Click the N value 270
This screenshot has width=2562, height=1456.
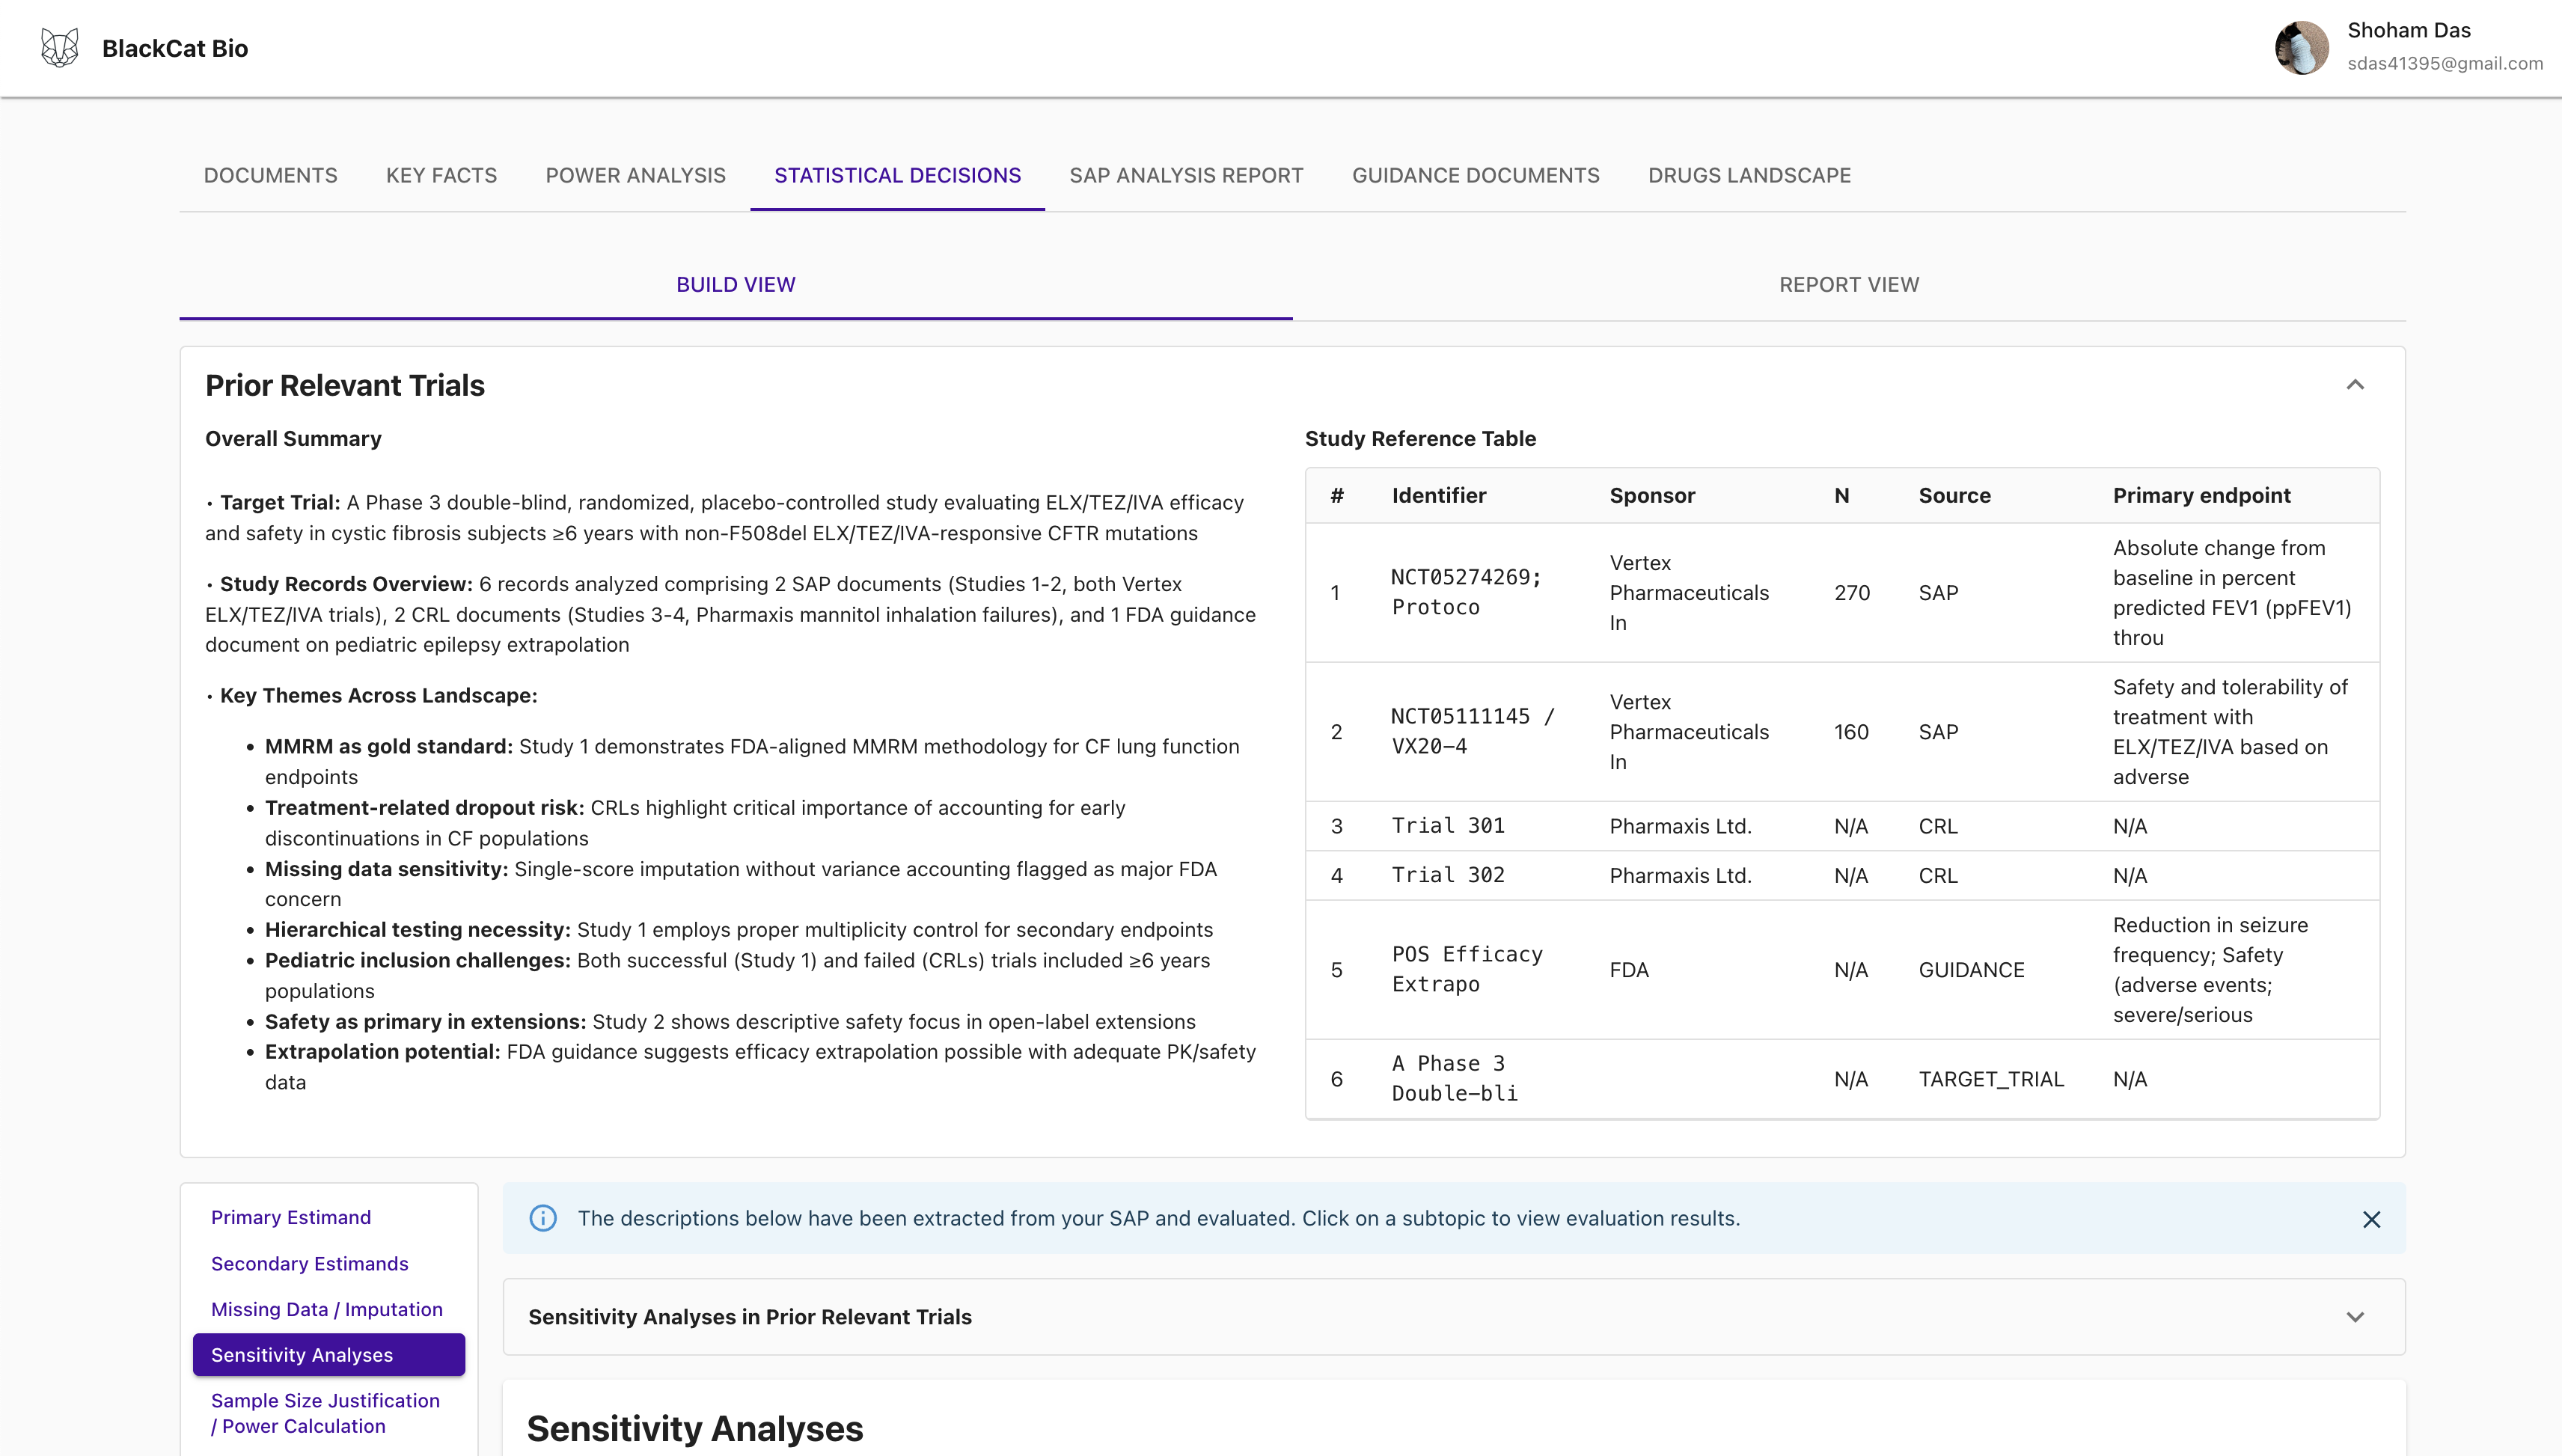pyautogui.click(x=1852, y=593)
